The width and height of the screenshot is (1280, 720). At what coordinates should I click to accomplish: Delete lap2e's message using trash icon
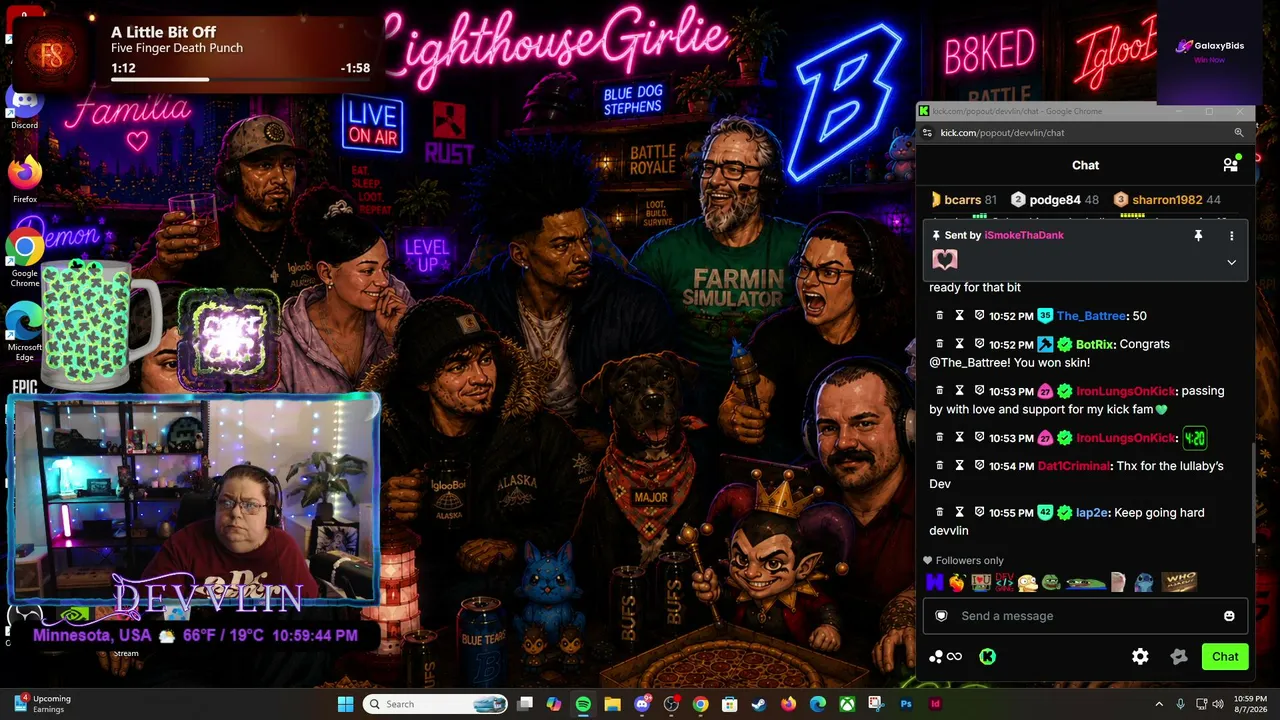939,513
